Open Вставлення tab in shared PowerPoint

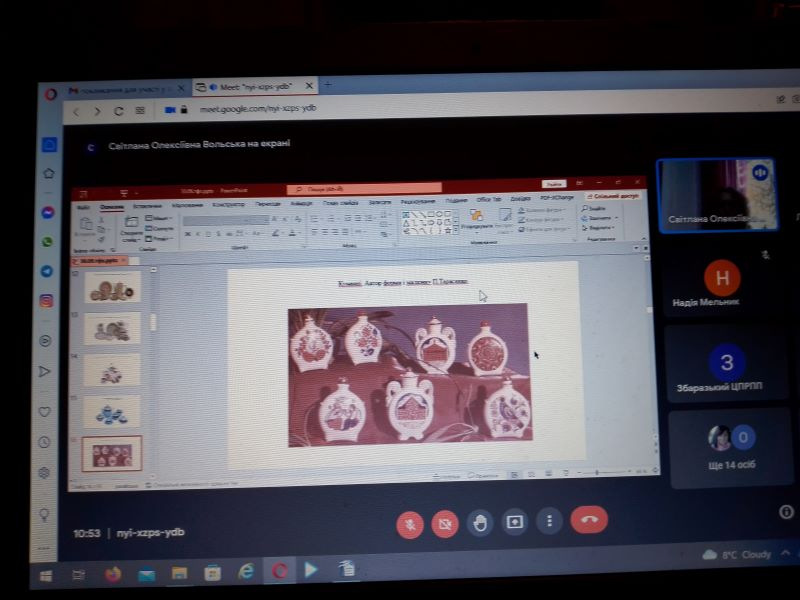coord(147,206)
